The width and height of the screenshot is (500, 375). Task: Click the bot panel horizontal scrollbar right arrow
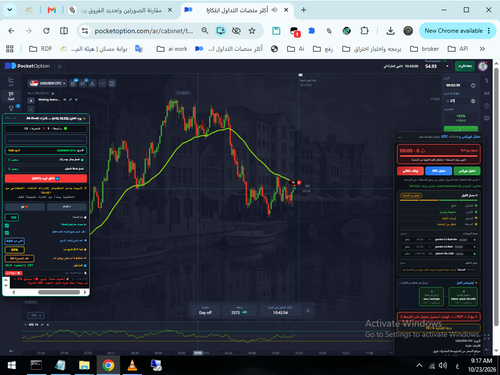click(85, 292)
